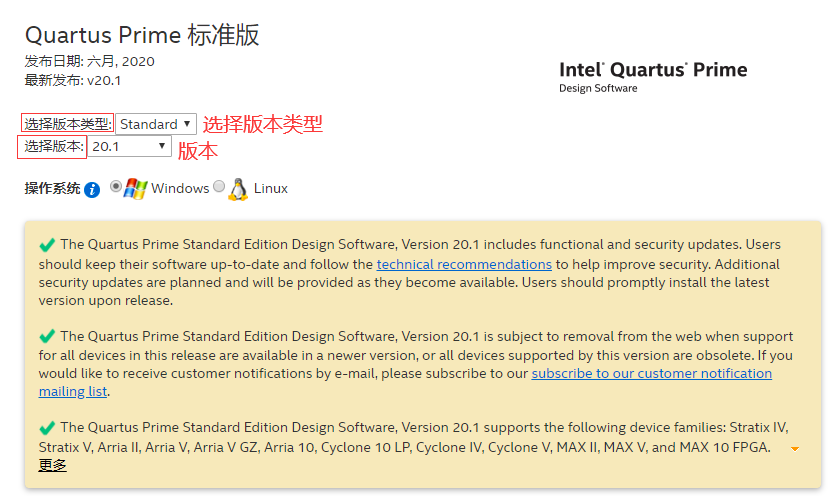Open the Standard edition type dropdown
The height and width of the screenshot is (496, 833).
156,124
